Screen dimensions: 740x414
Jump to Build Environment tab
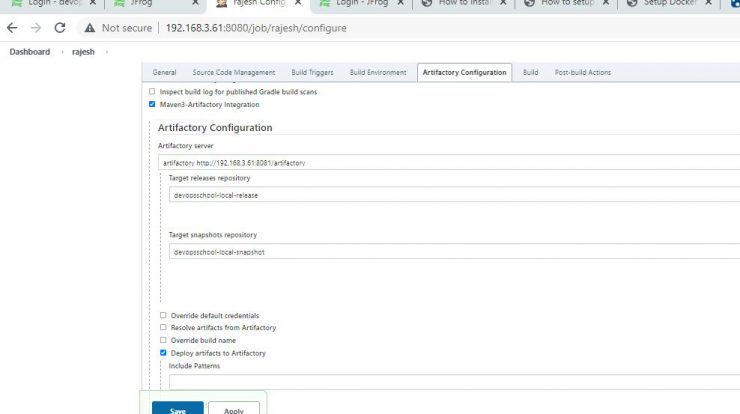(378, 72)
